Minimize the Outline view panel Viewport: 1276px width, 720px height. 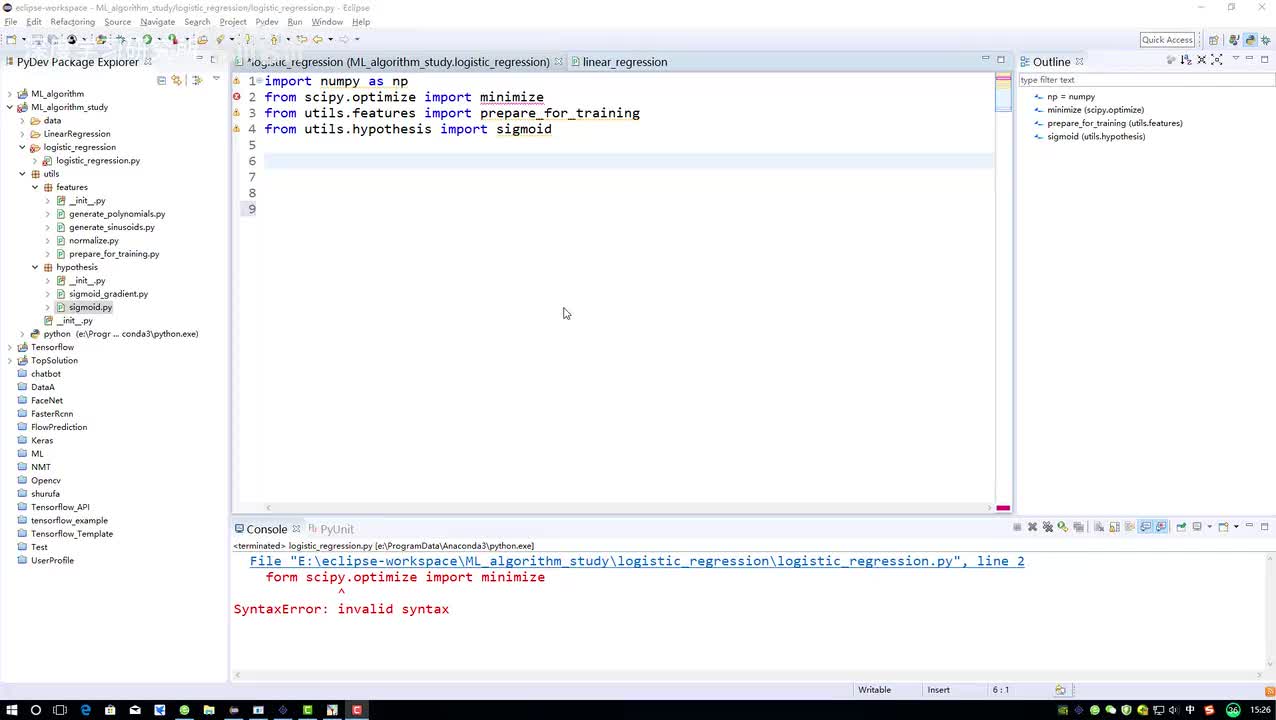1249,60
